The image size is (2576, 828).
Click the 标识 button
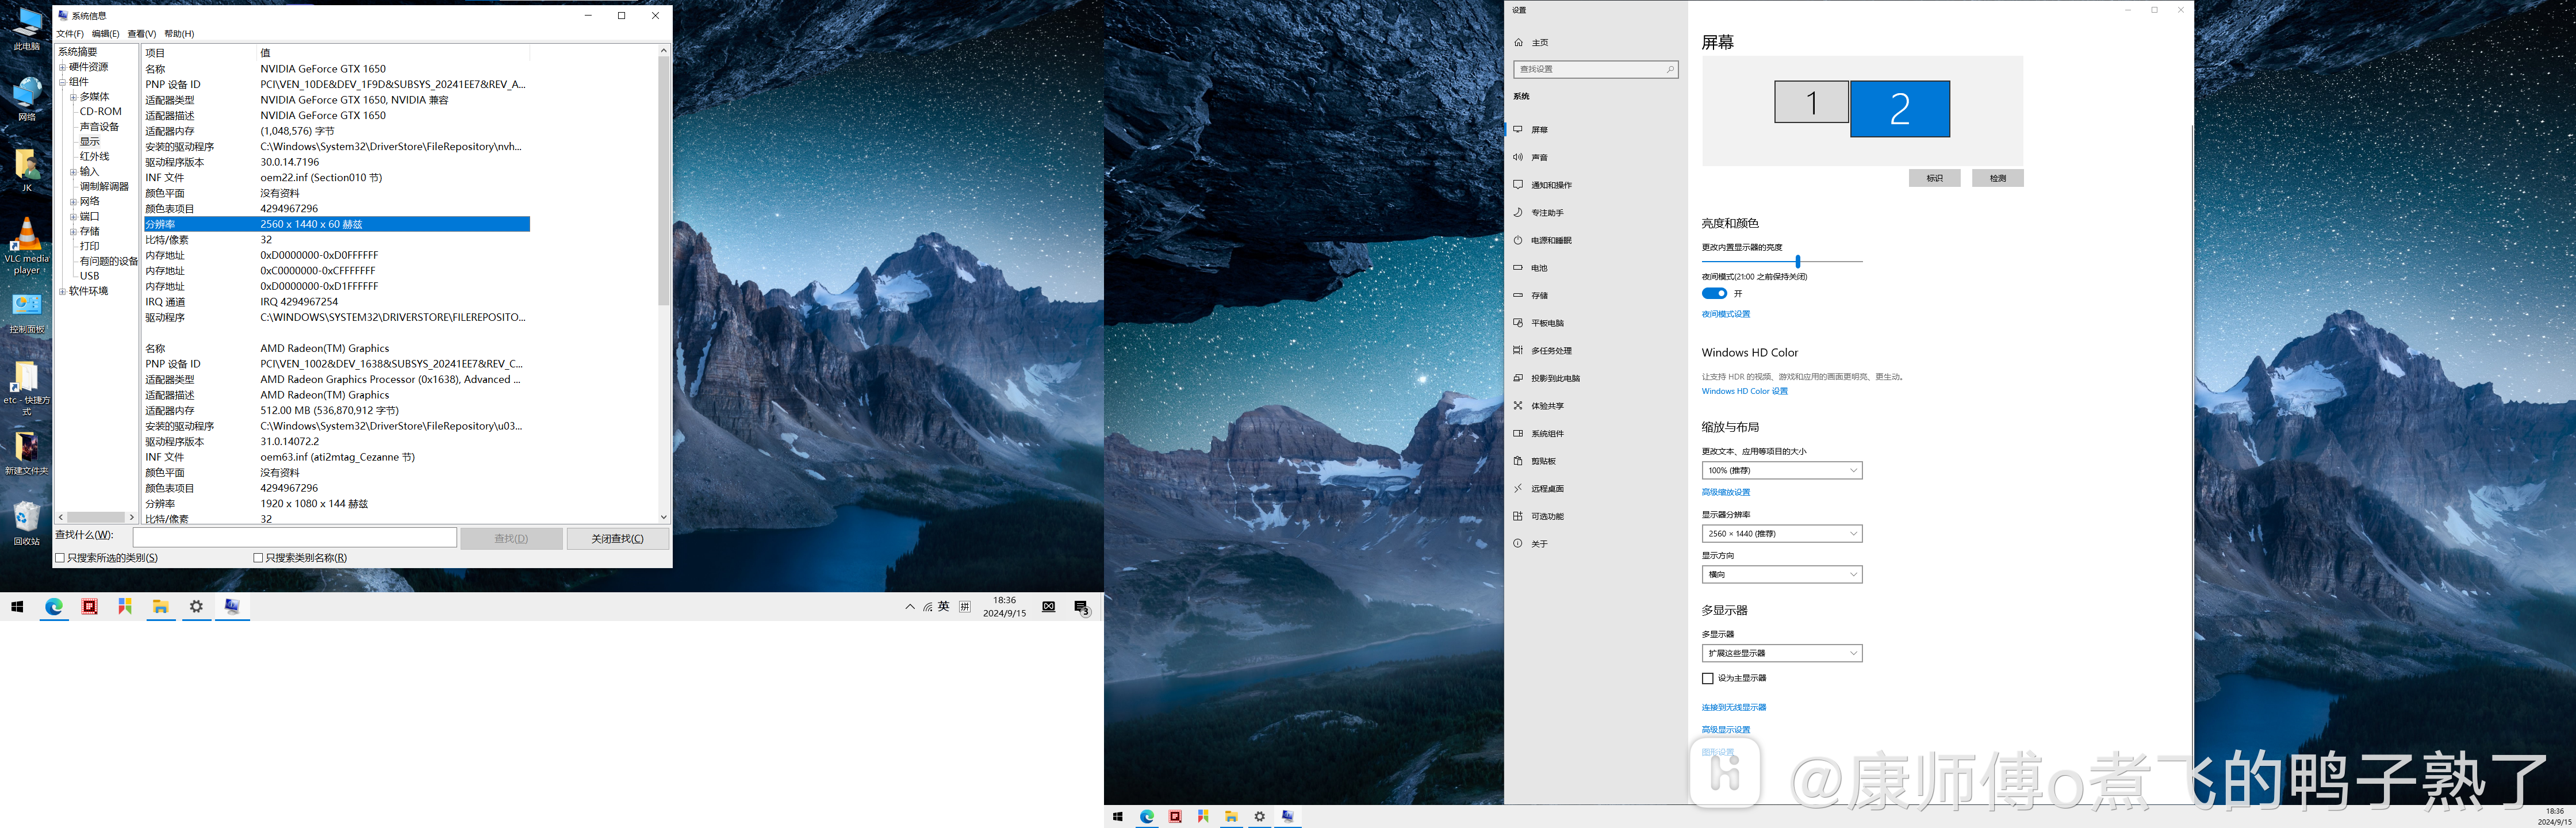click(x=1934, y=178)
